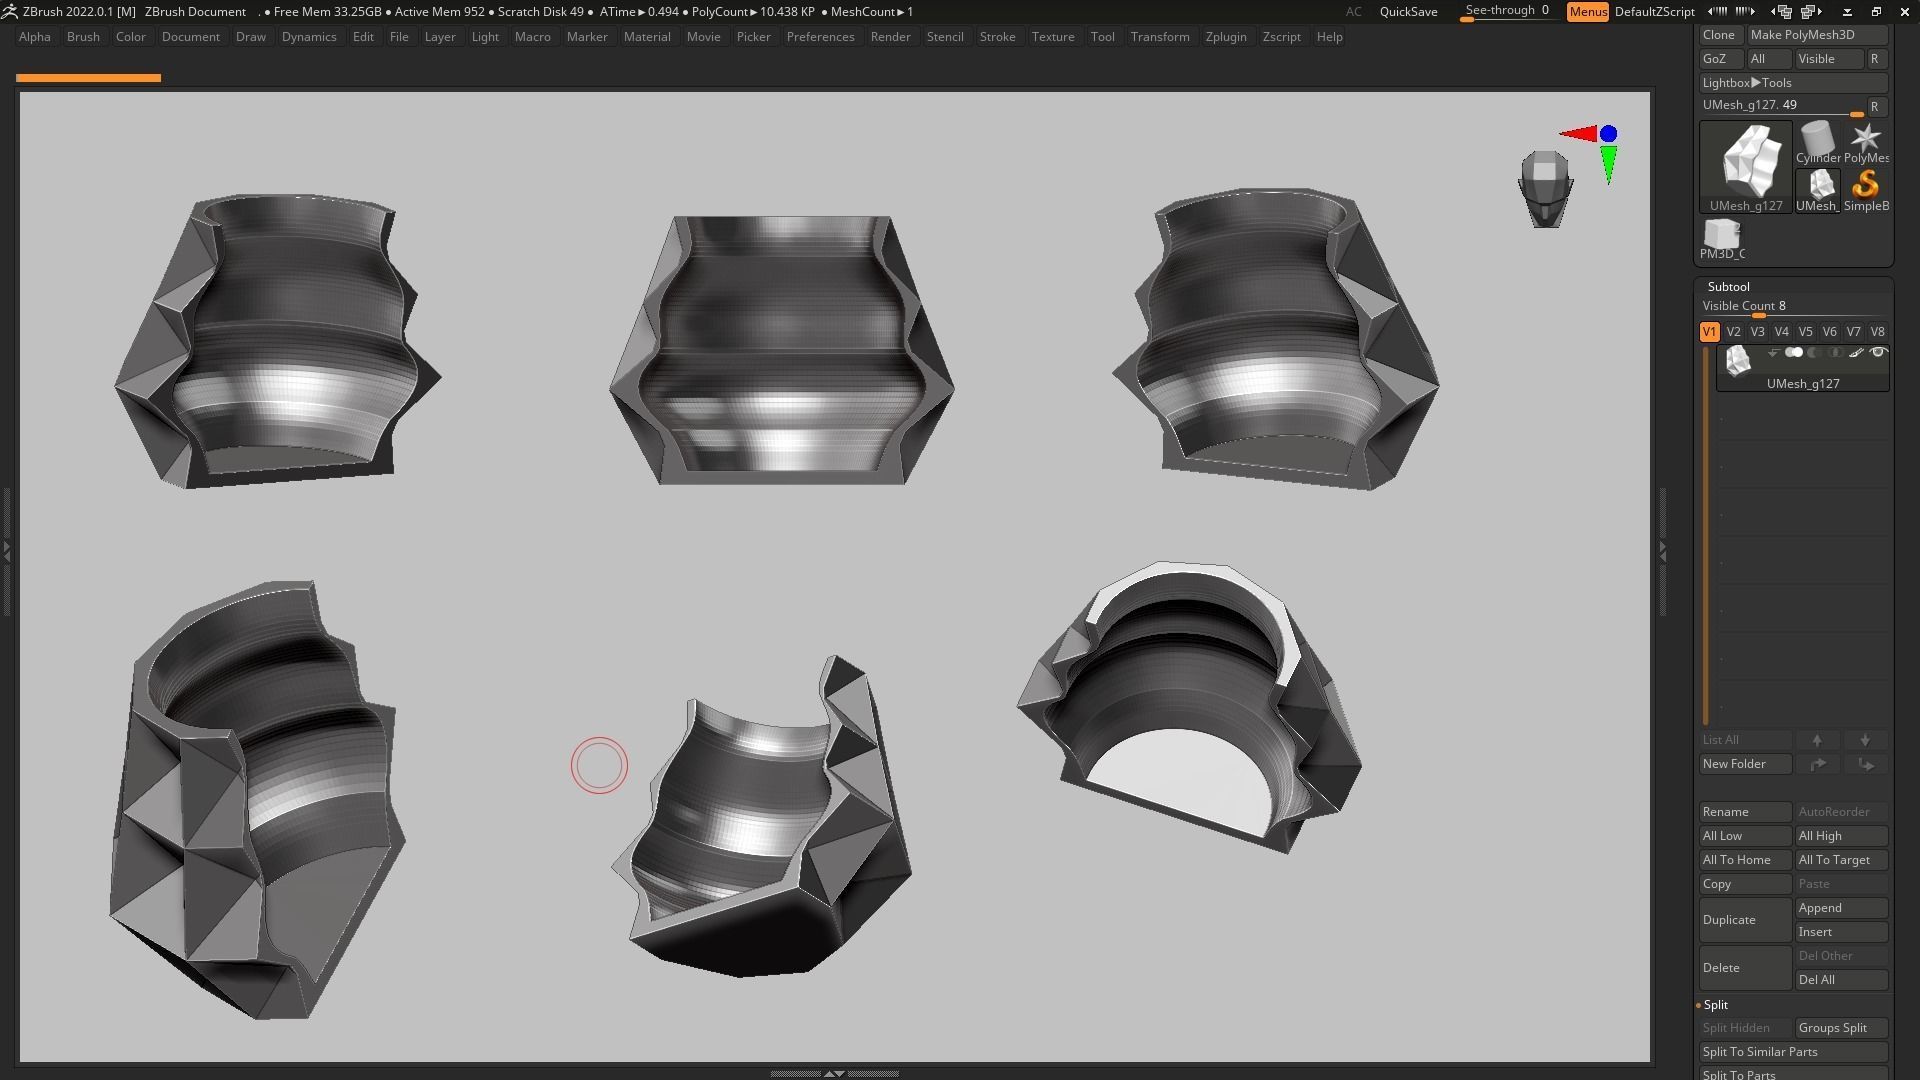This screenshot has width=1920, height=1080.
Task: Open the Preferences menu
Action: [820, 37]
